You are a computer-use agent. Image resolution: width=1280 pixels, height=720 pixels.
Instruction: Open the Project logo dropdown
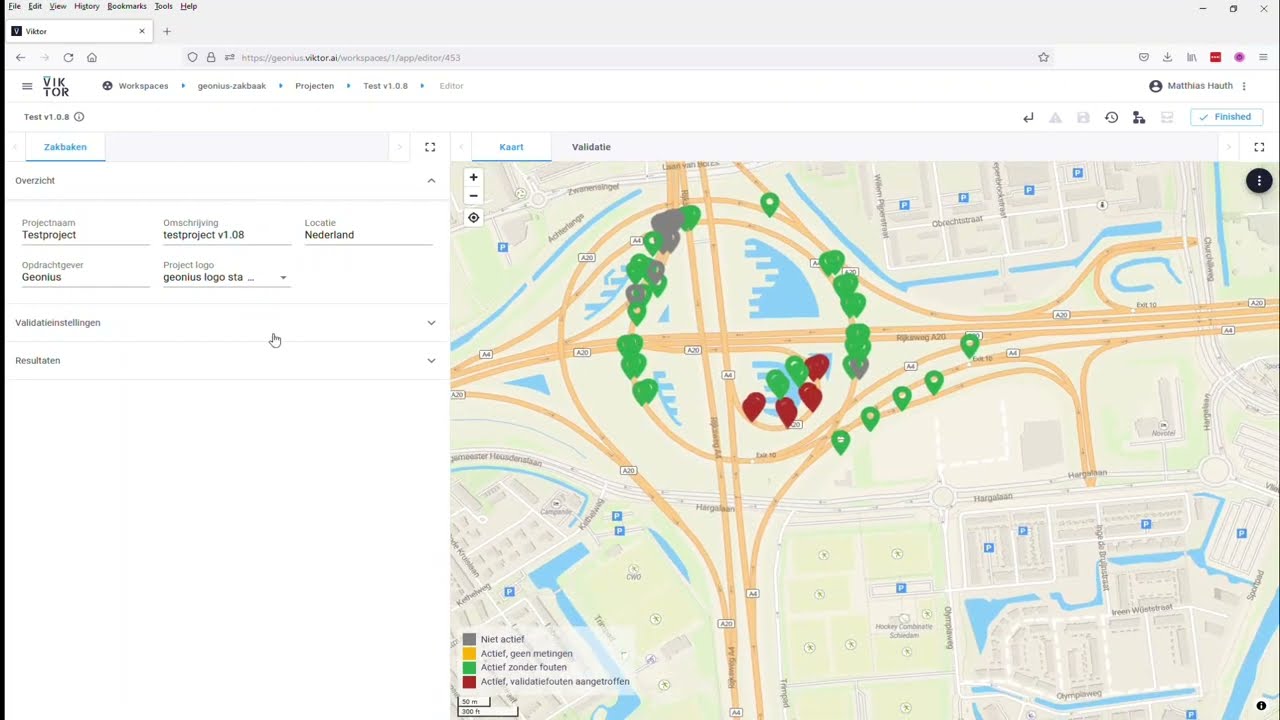227,277
